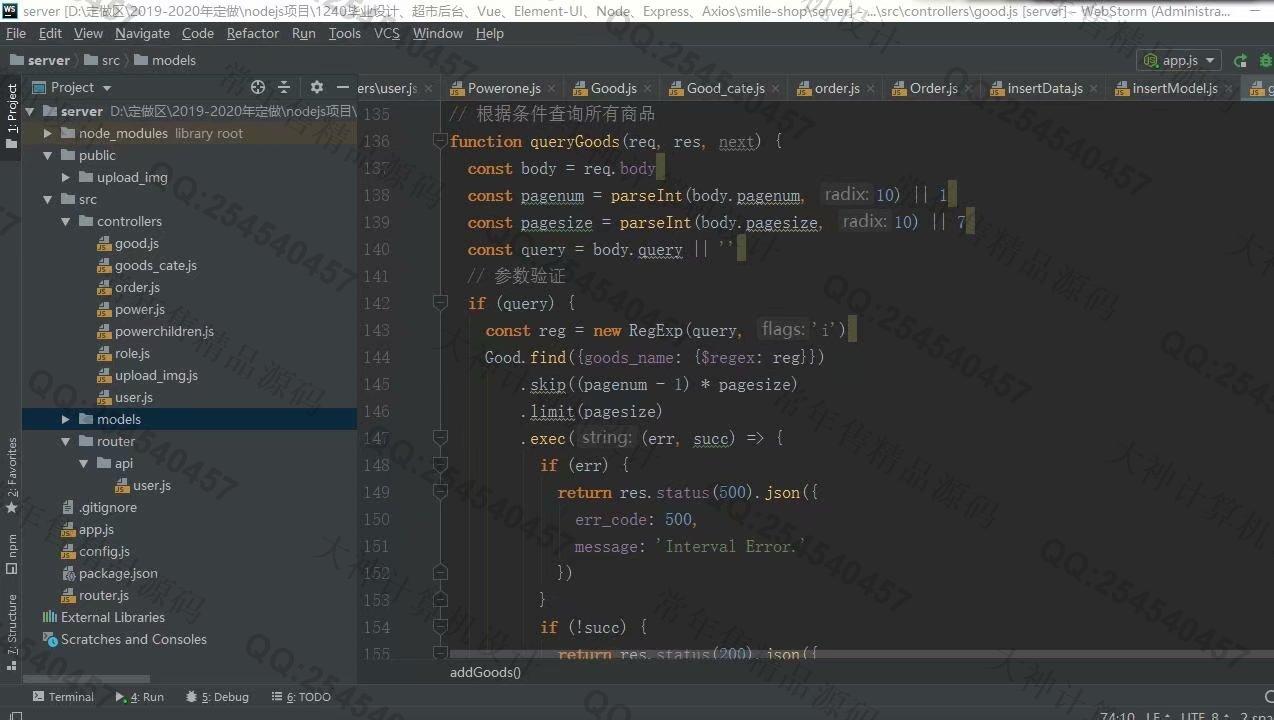Close the Powerone.js tab

(x=553, y=88)
